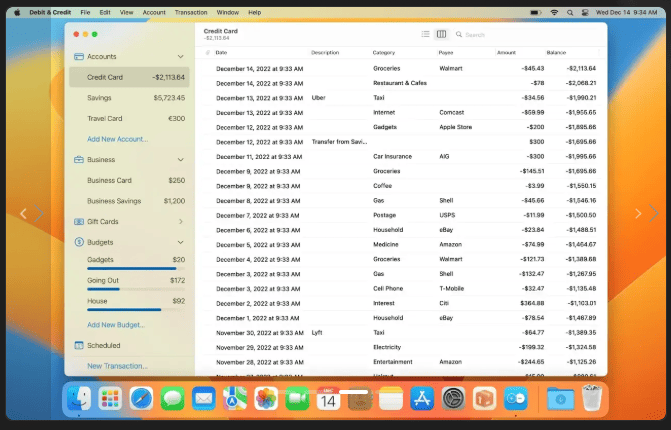The image size is (671, 430).
Task: Select the Apple Store Gadgets transaction
Action: pyautogui.click(x=401, y=127)
